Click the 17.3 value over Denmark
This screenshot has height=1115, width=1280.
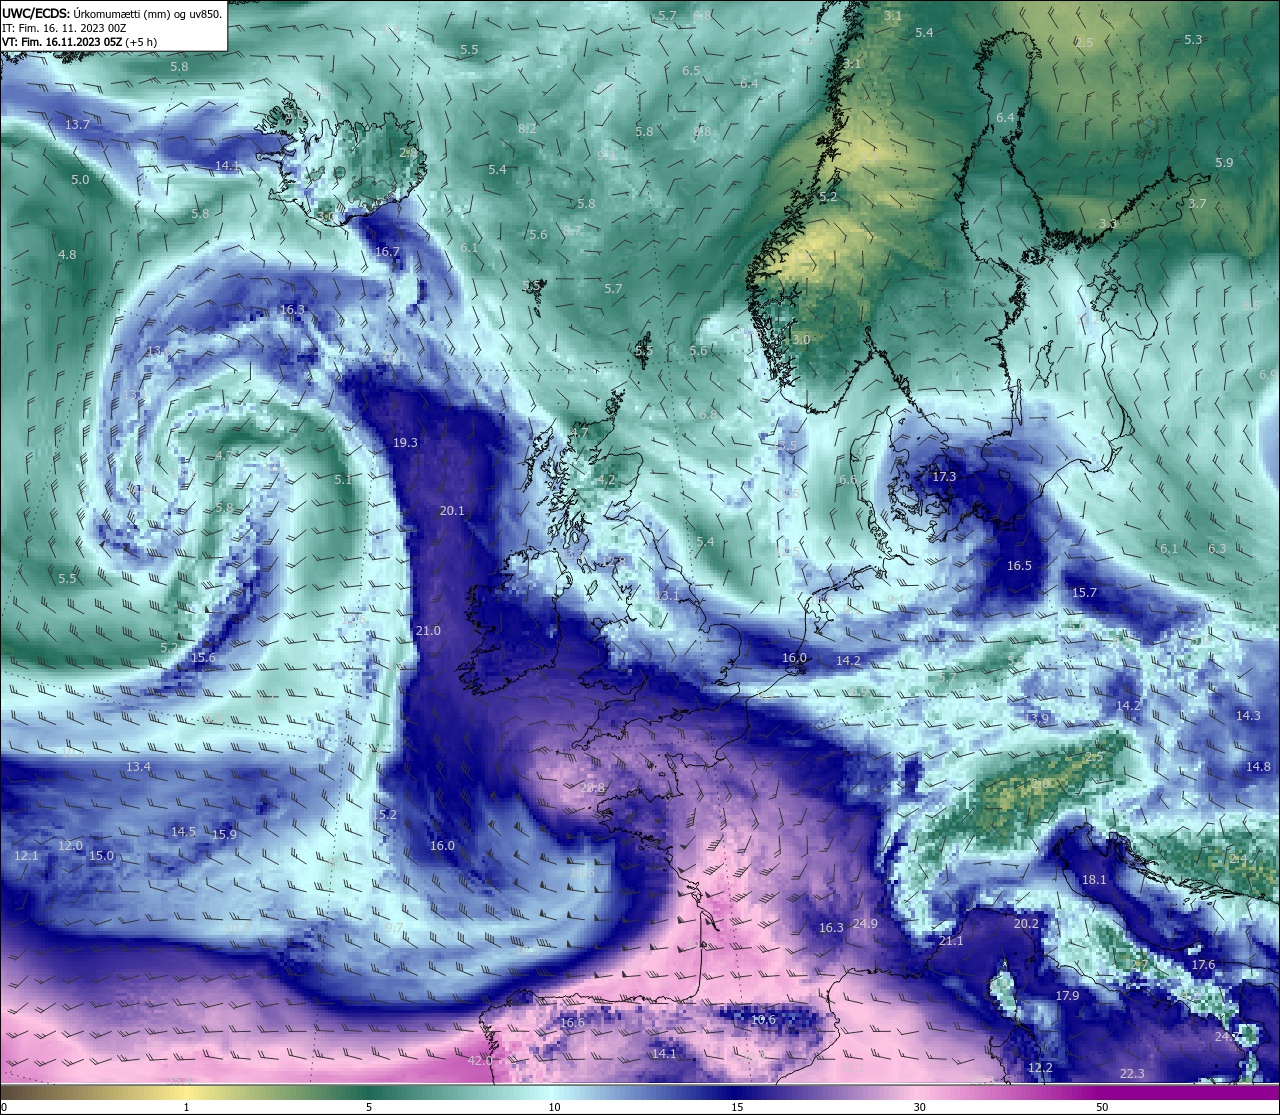coord(944,477)
